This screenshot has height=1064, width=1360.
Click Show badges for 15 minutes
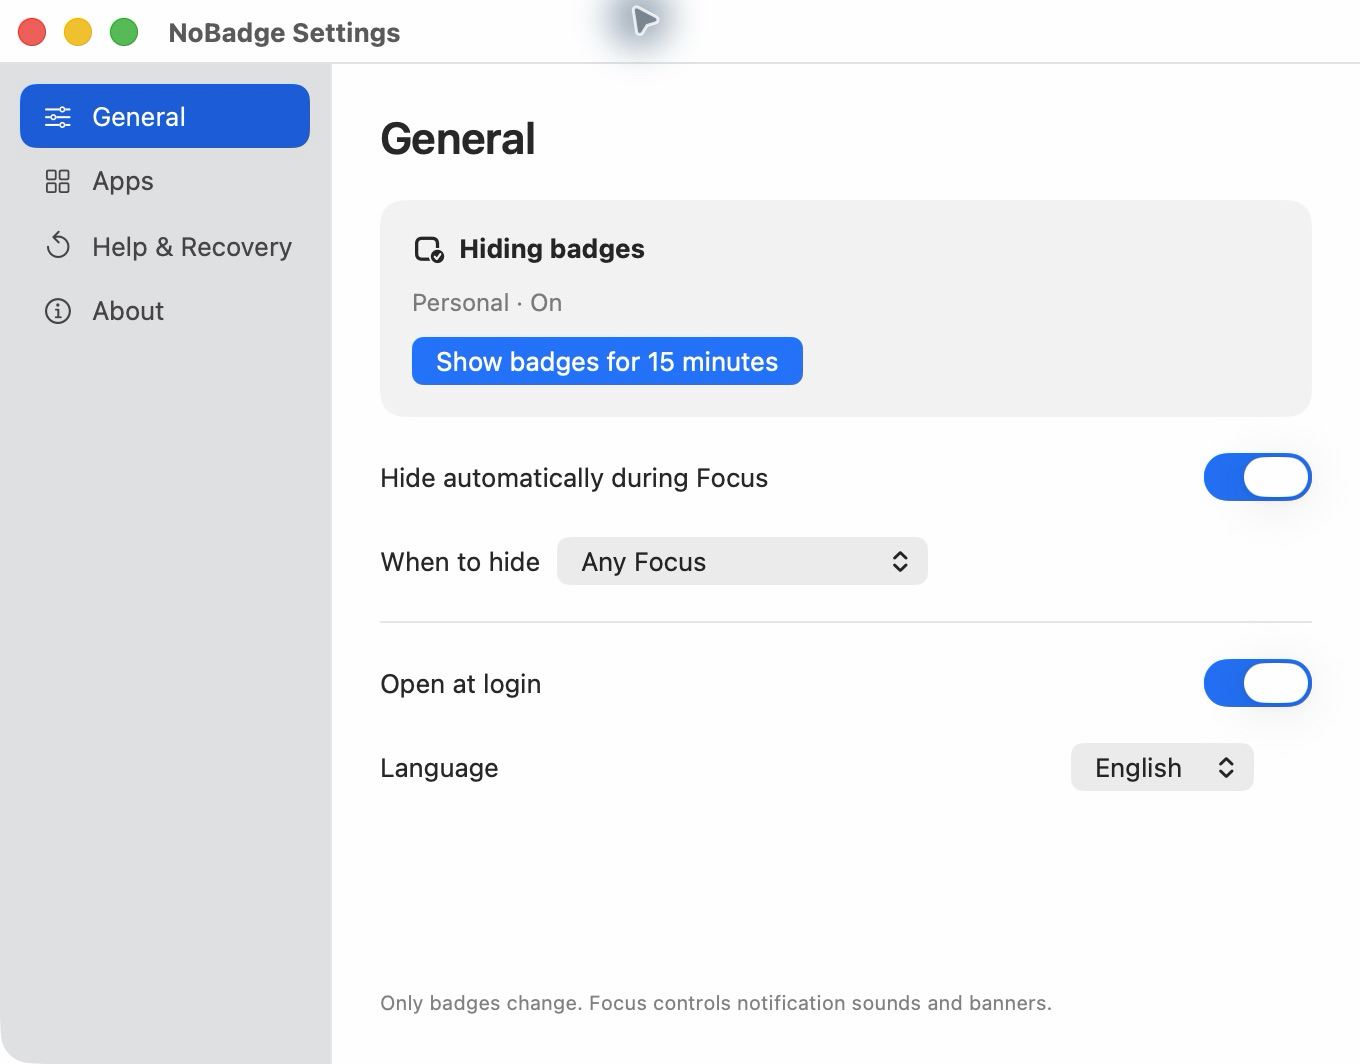607,361
